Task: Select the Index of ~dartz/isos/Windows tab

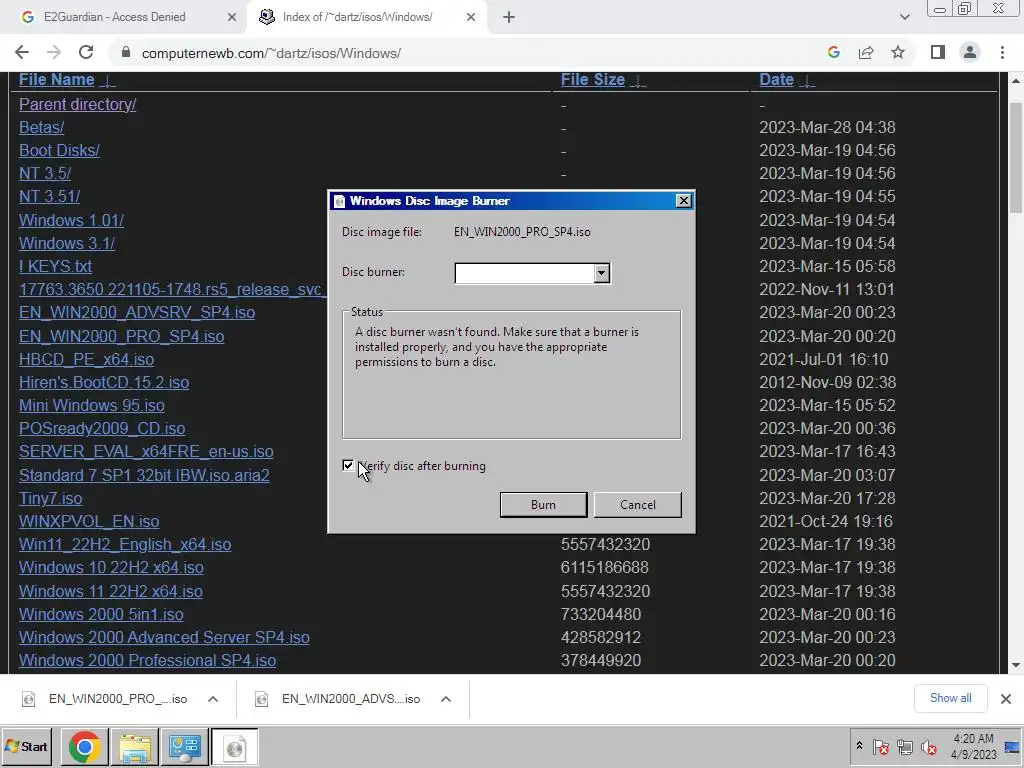Action: click(357, 17)
